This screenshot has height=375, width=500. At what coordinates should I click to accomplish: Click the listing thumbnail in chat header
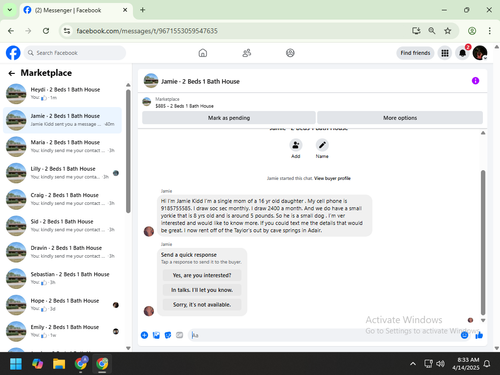pyautogui.click(x=151, y=81)
